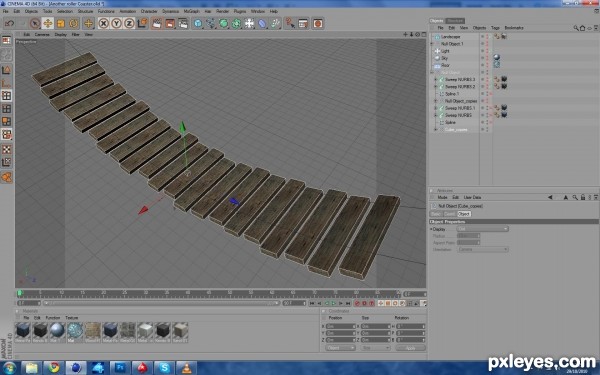Open the Deformer objects icon
This screenshot has width=600, height=375.
click(262, 23)
